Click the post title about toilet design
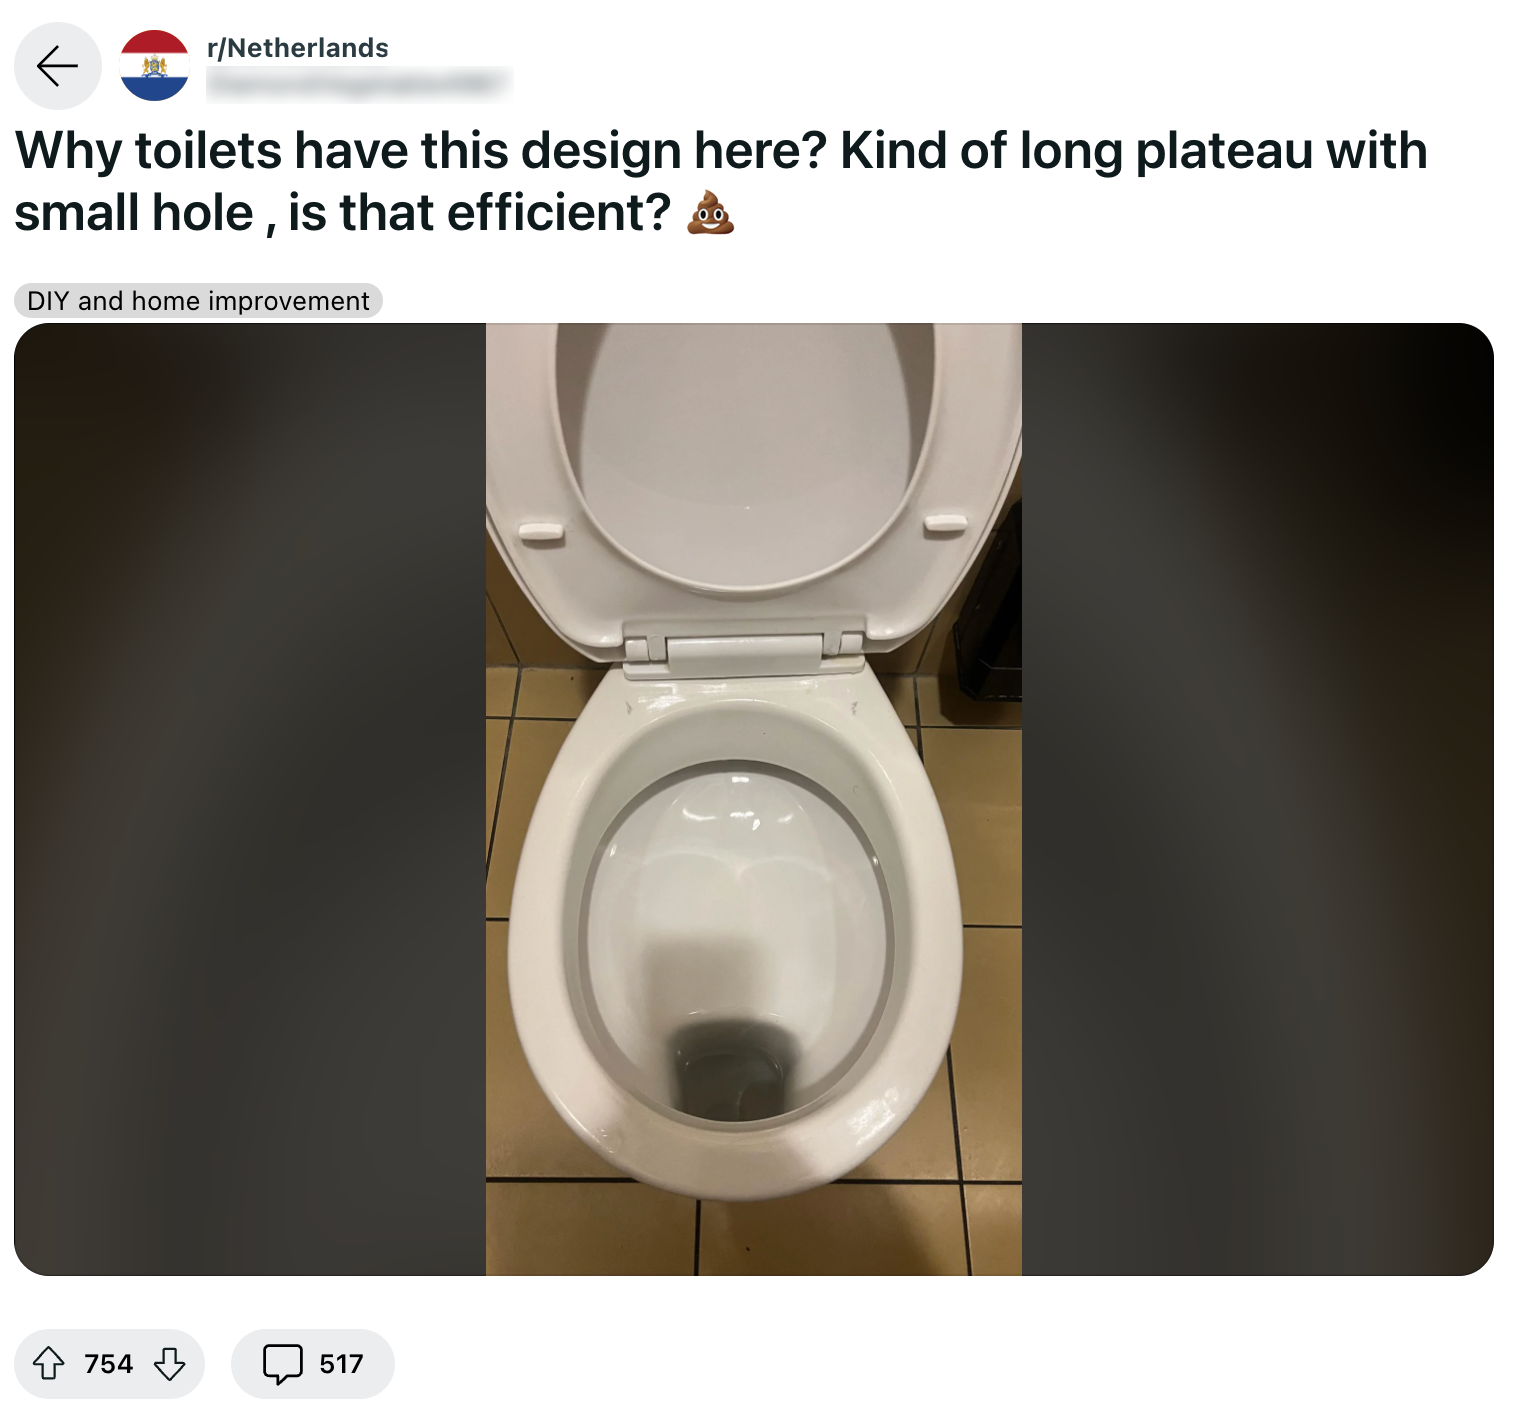1516x1418 pixels. pyautogui.click(x=720, y=181)
